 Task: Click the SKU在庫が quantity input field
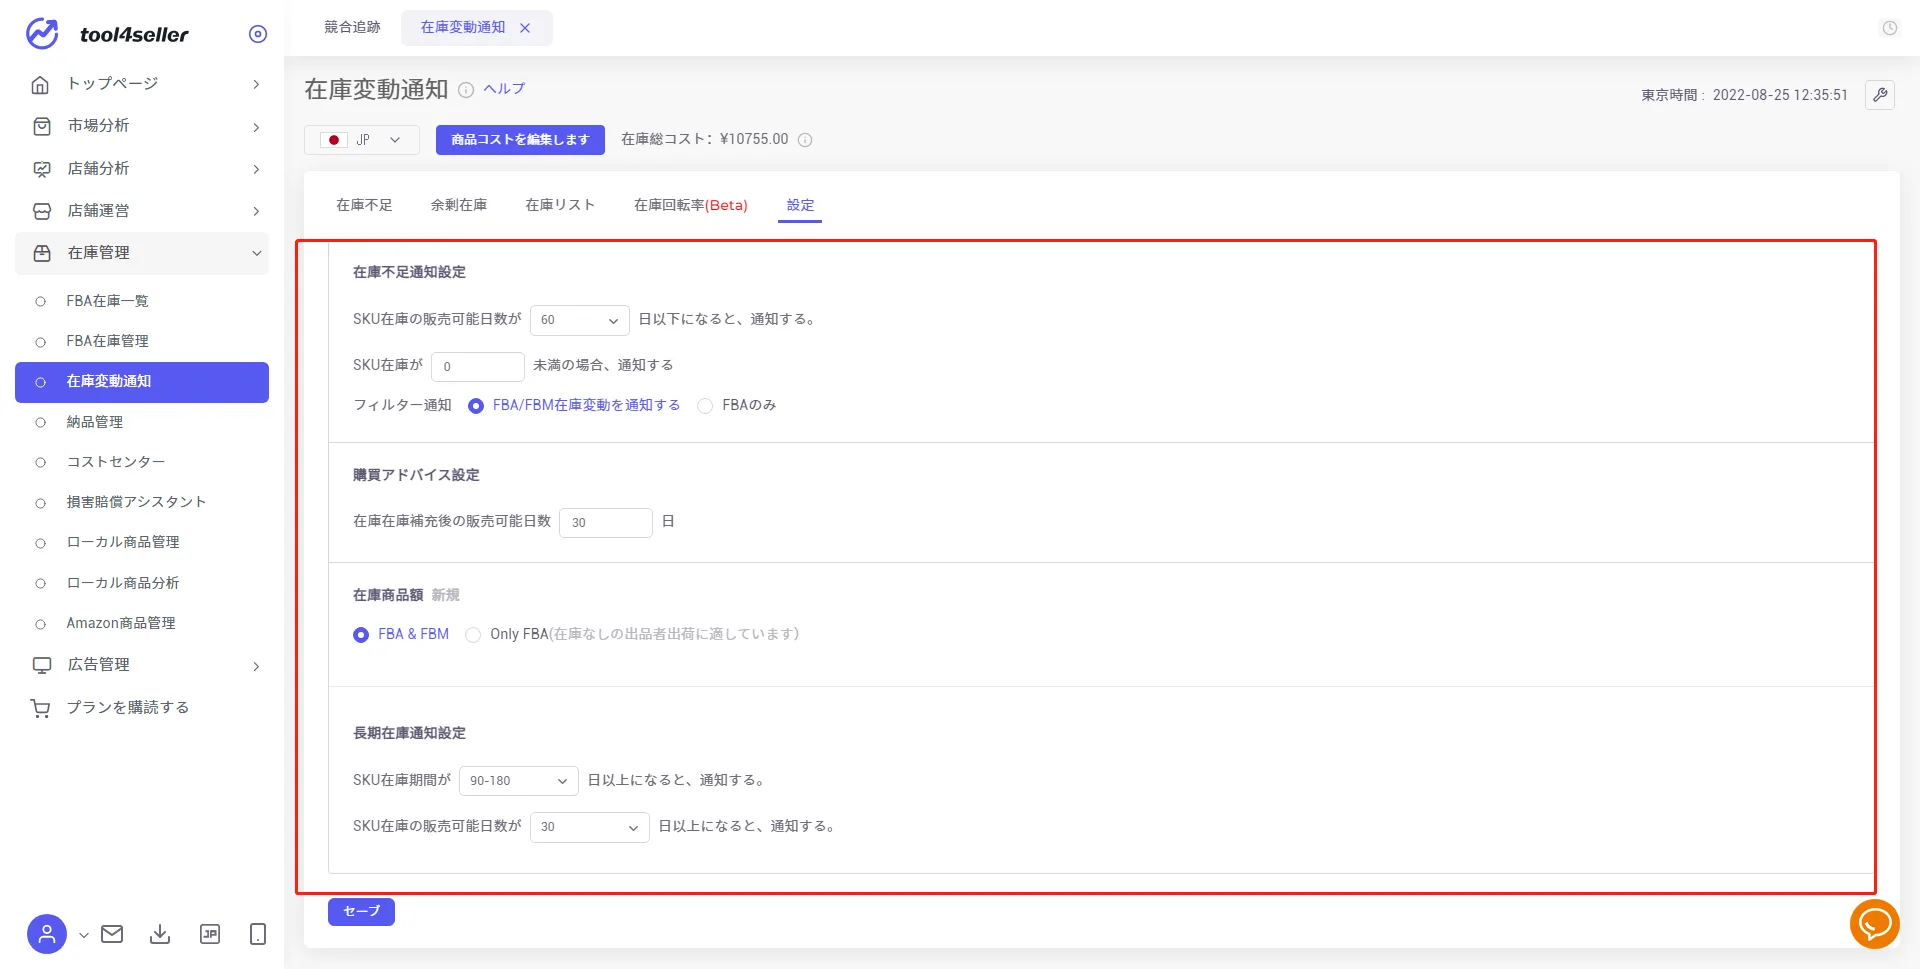click(478, 367)
